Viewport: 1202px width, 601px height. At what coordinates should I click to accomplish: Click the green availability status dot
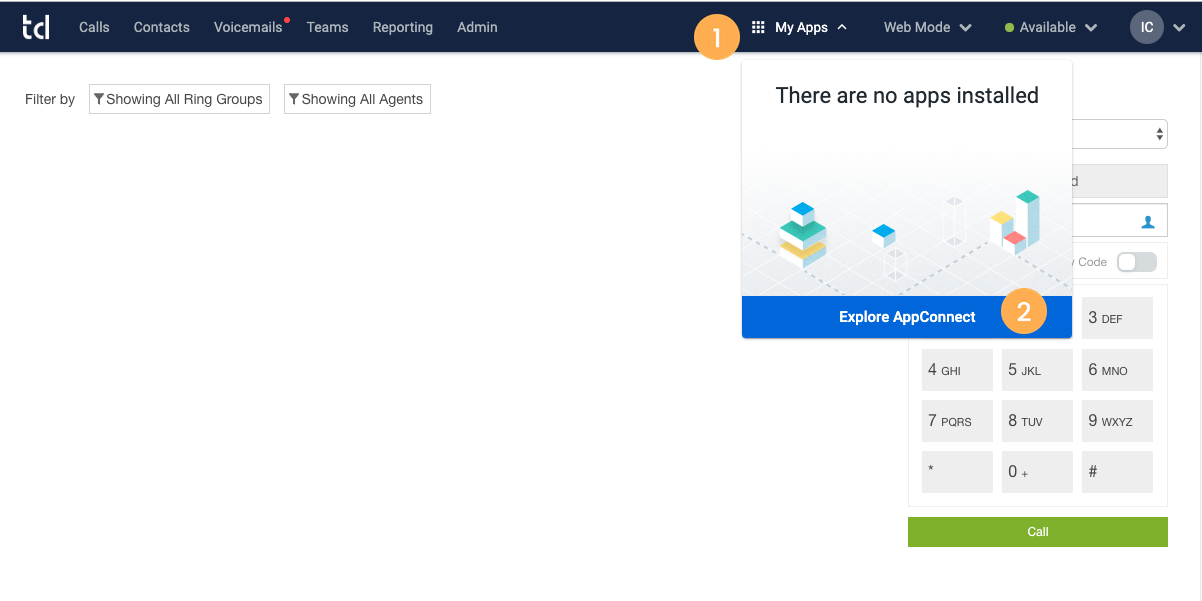pos(1009,27)
